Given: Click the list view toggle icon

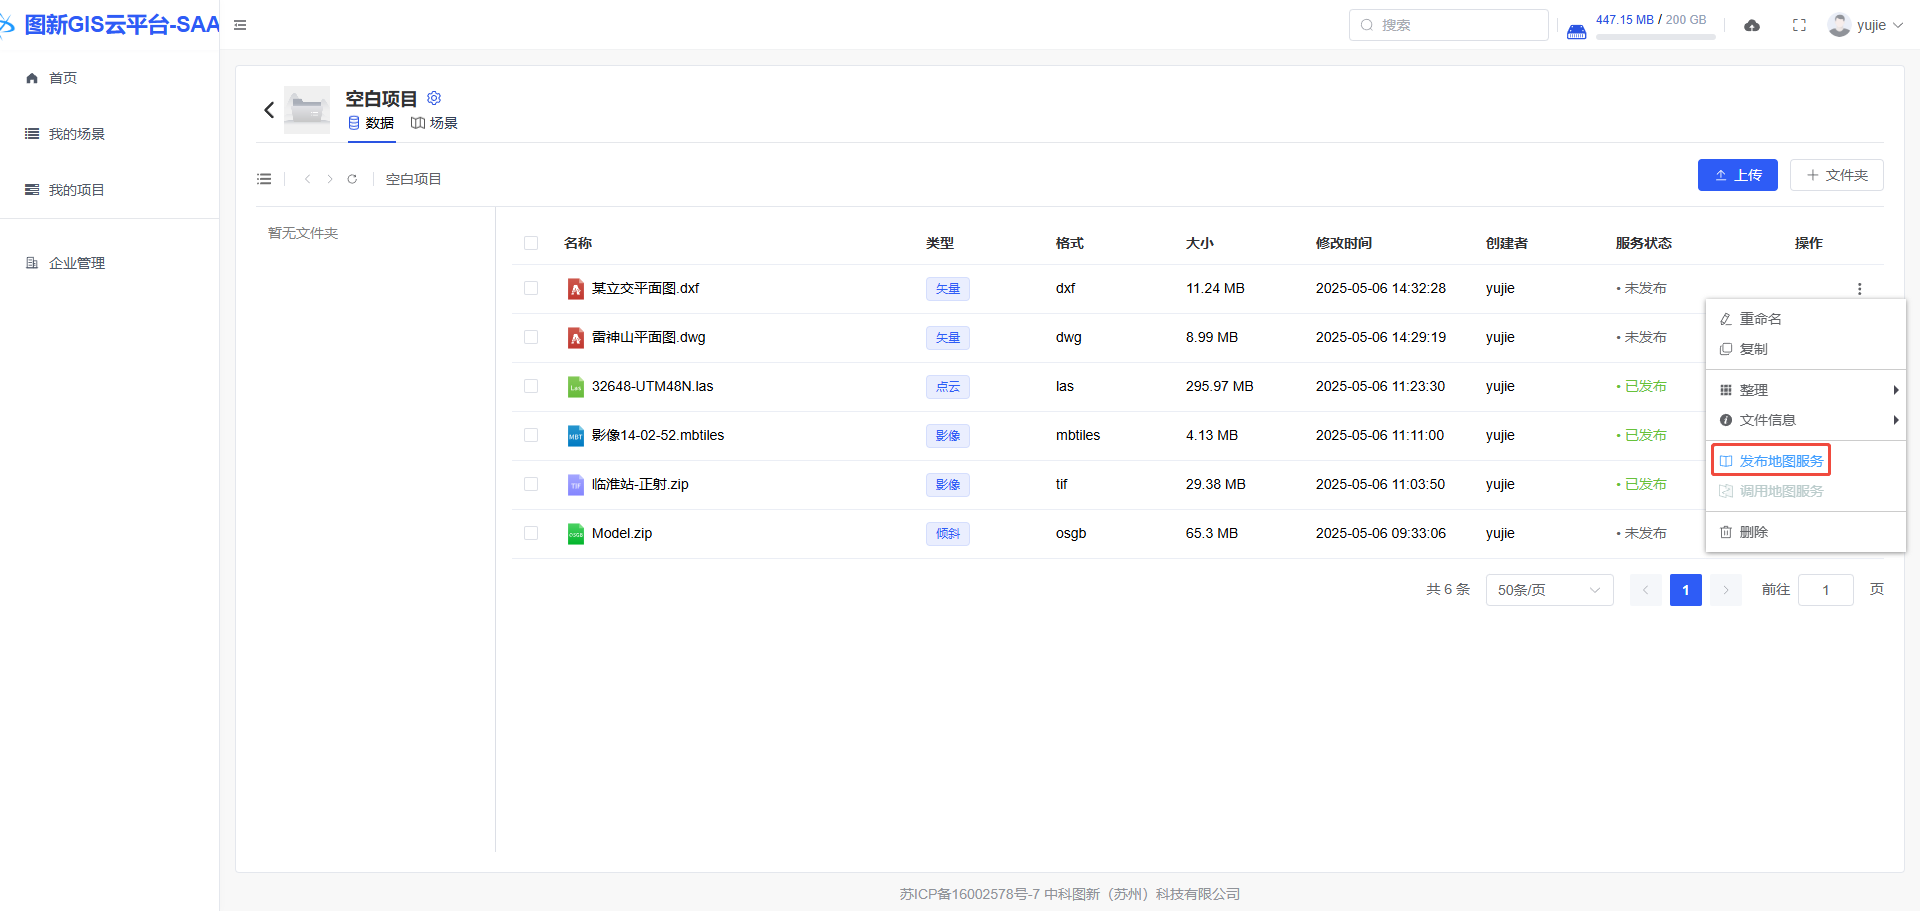Looking at the screenshot, I should coord(264,179).
